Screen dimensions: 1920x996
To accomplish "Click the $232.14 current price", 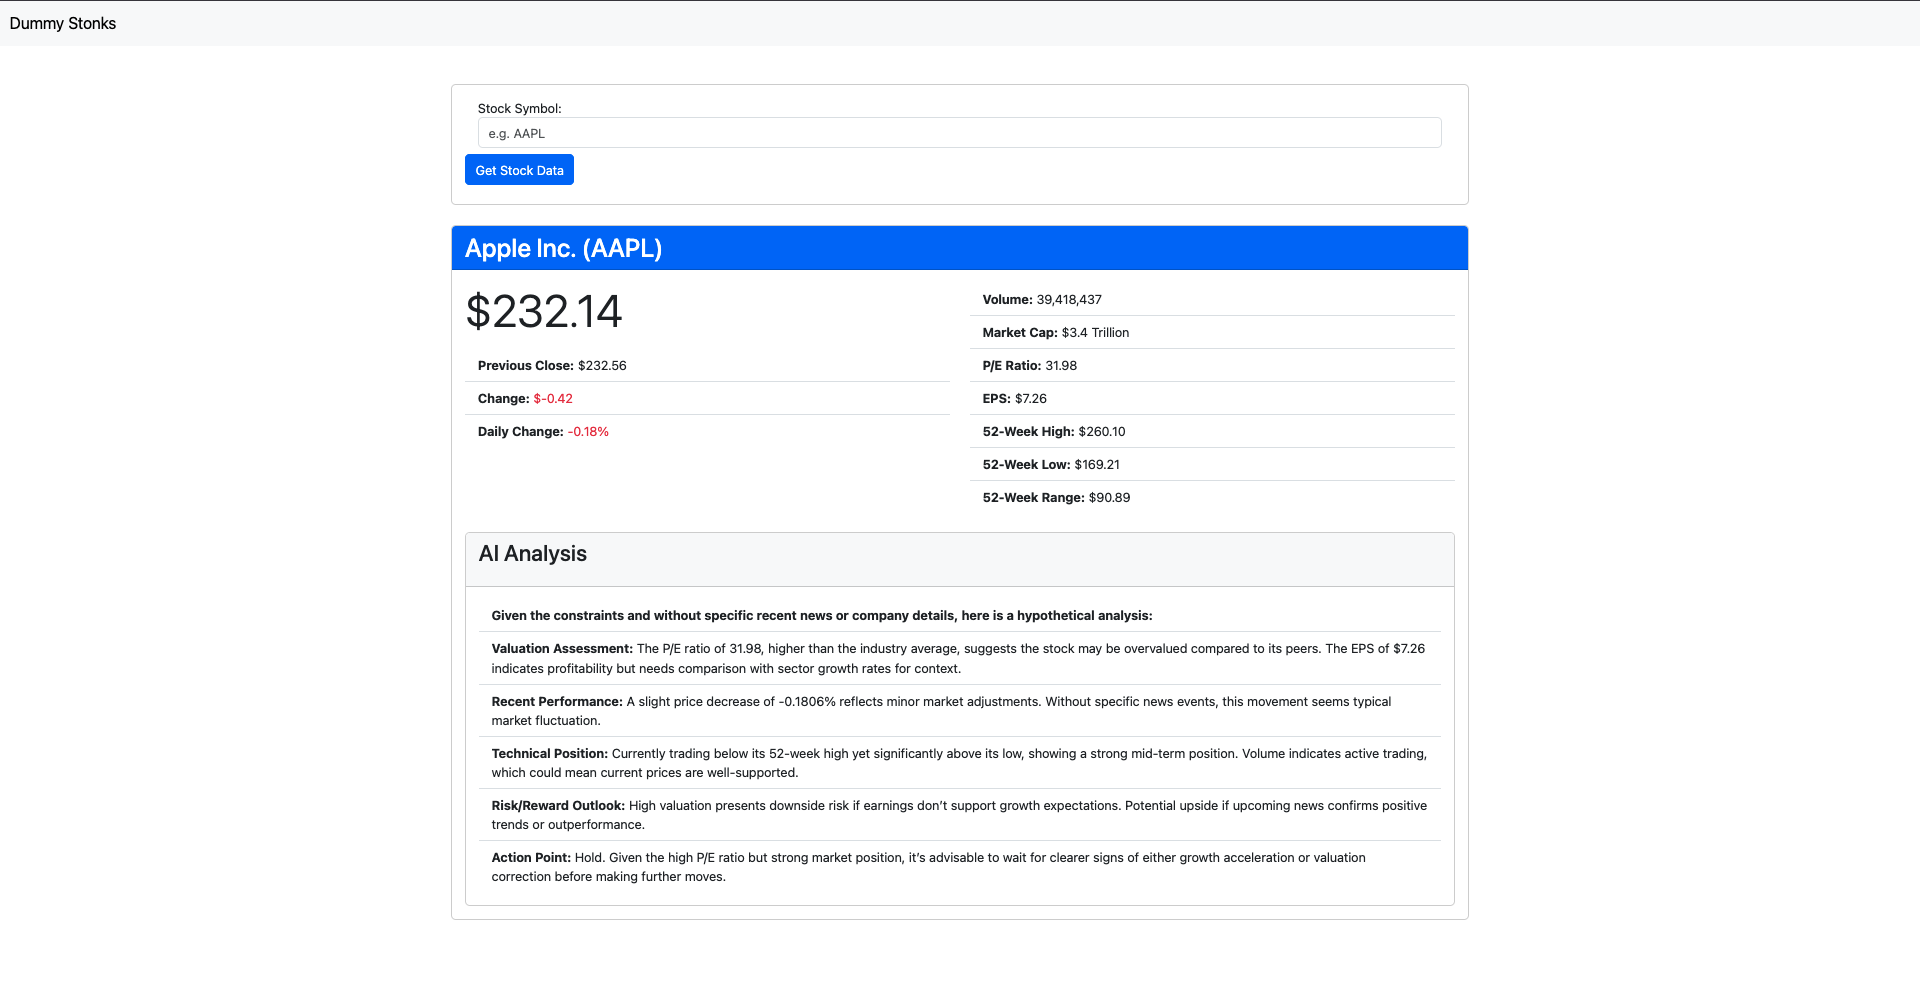I will point(544,311).
